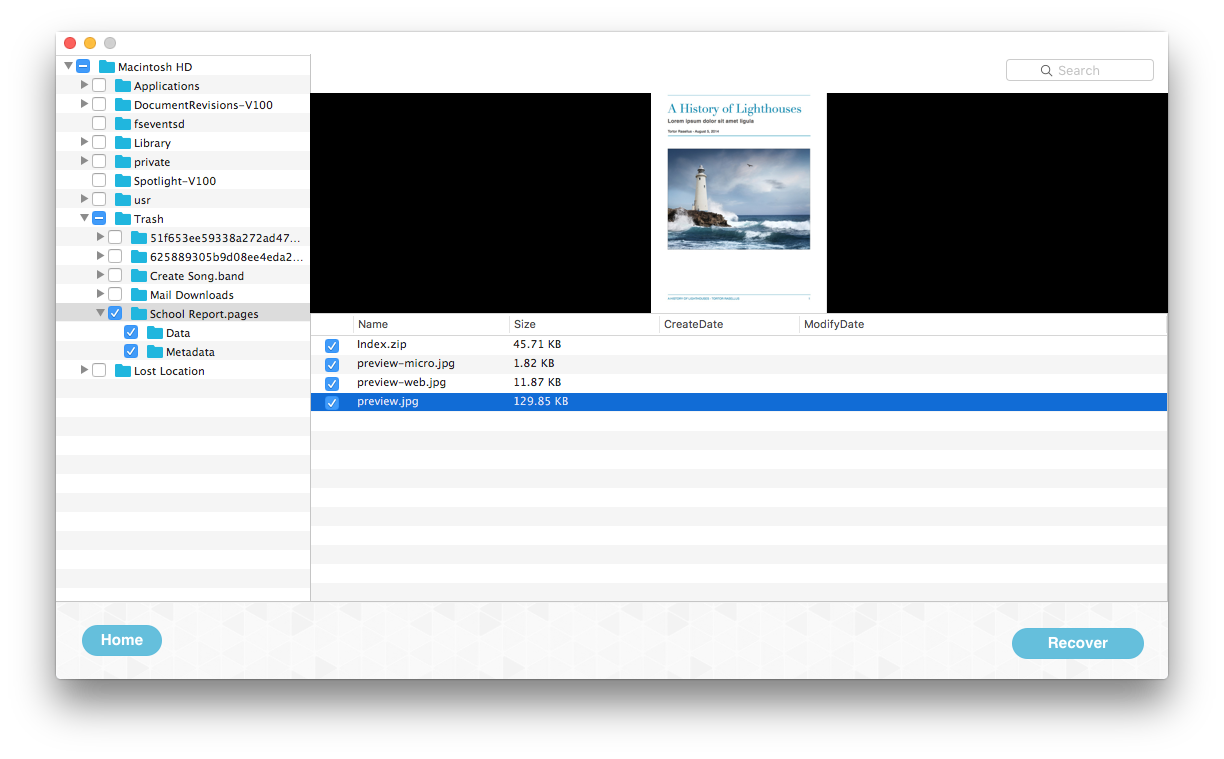The width and height of the screenshot is (1224, 759).
Task: Click the Applications folder icon
Action: (123, 86)
